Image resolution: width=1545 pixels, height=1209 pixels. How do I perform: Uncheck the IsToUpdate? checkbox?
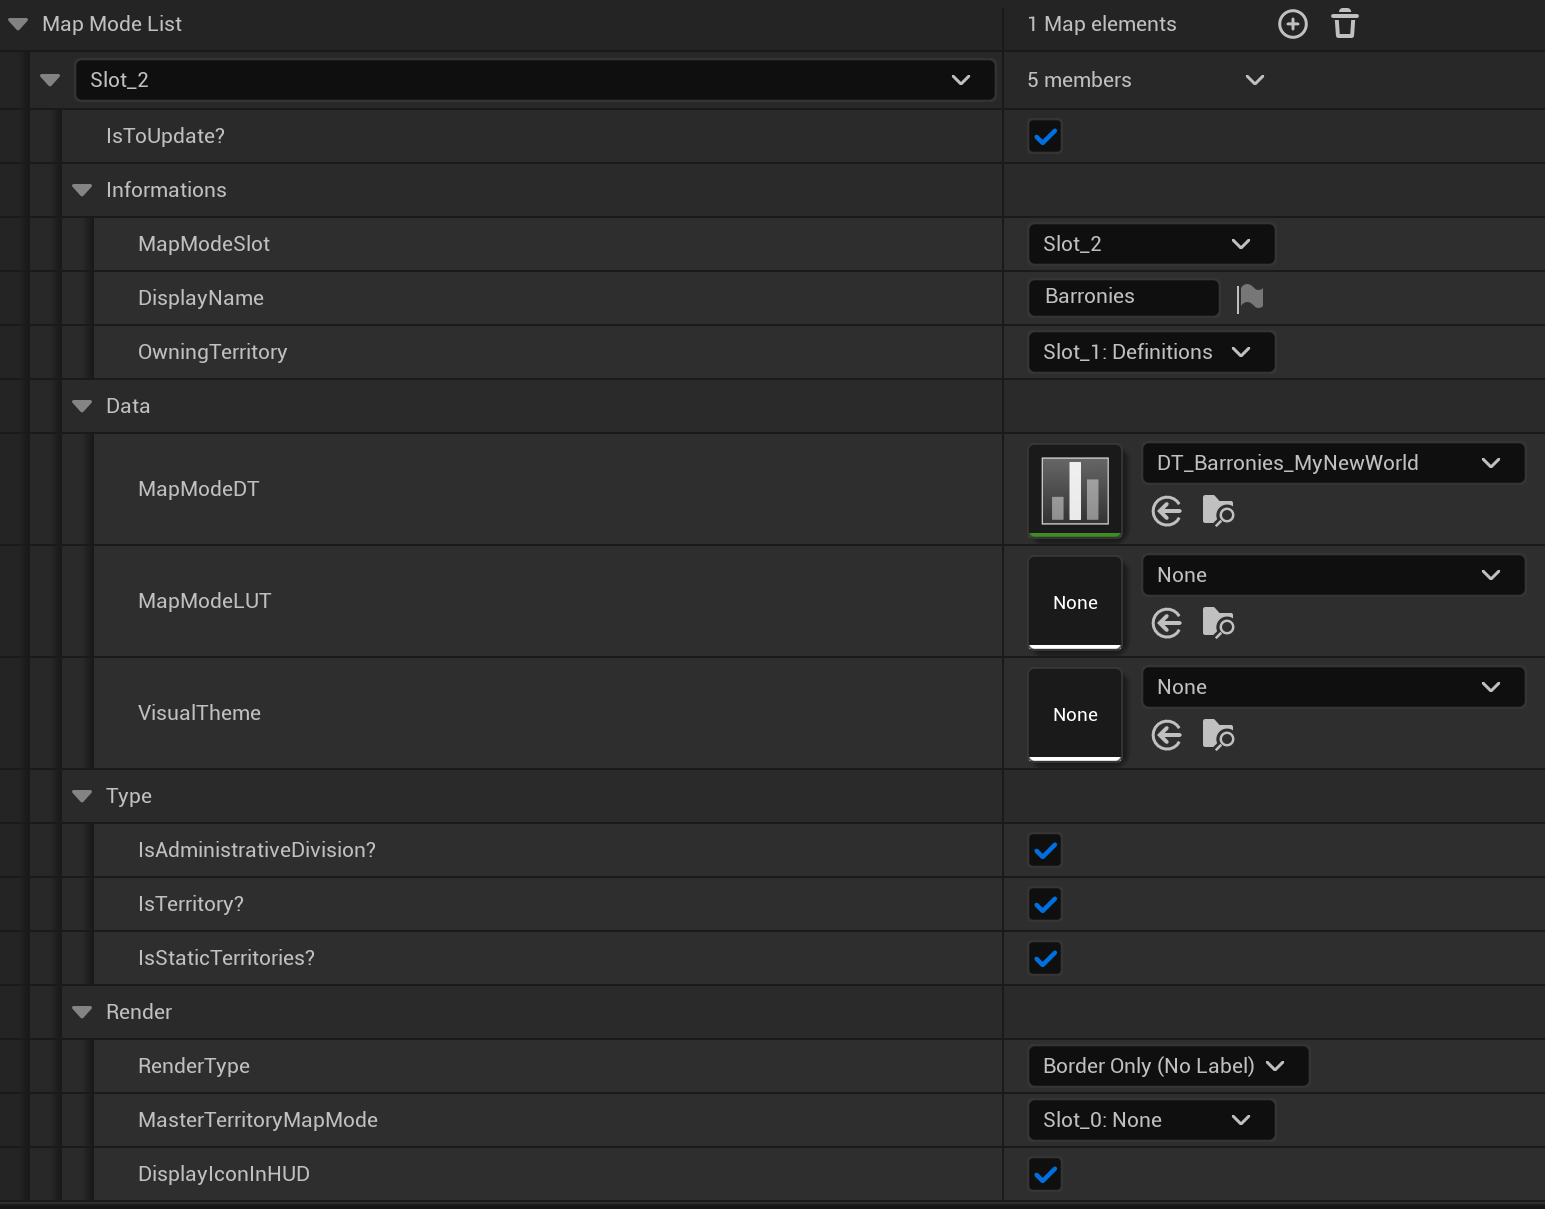coord(1045,136)
